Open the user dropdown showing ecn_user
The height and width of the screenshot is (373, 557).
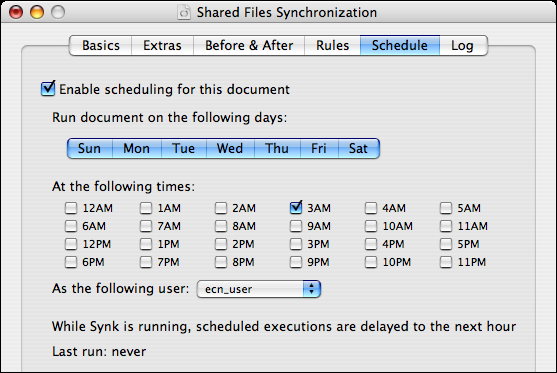pos(259,289)
